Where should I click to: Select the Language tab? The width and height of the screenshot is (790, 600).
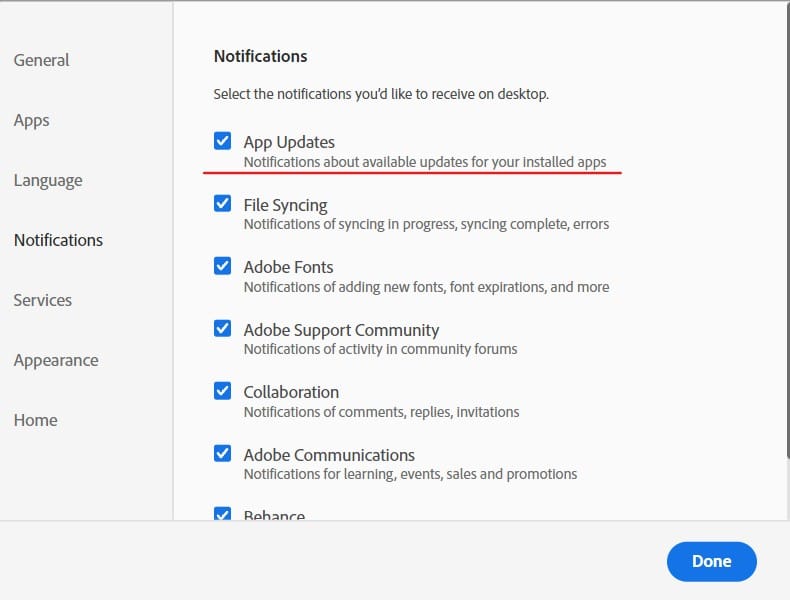48,180
